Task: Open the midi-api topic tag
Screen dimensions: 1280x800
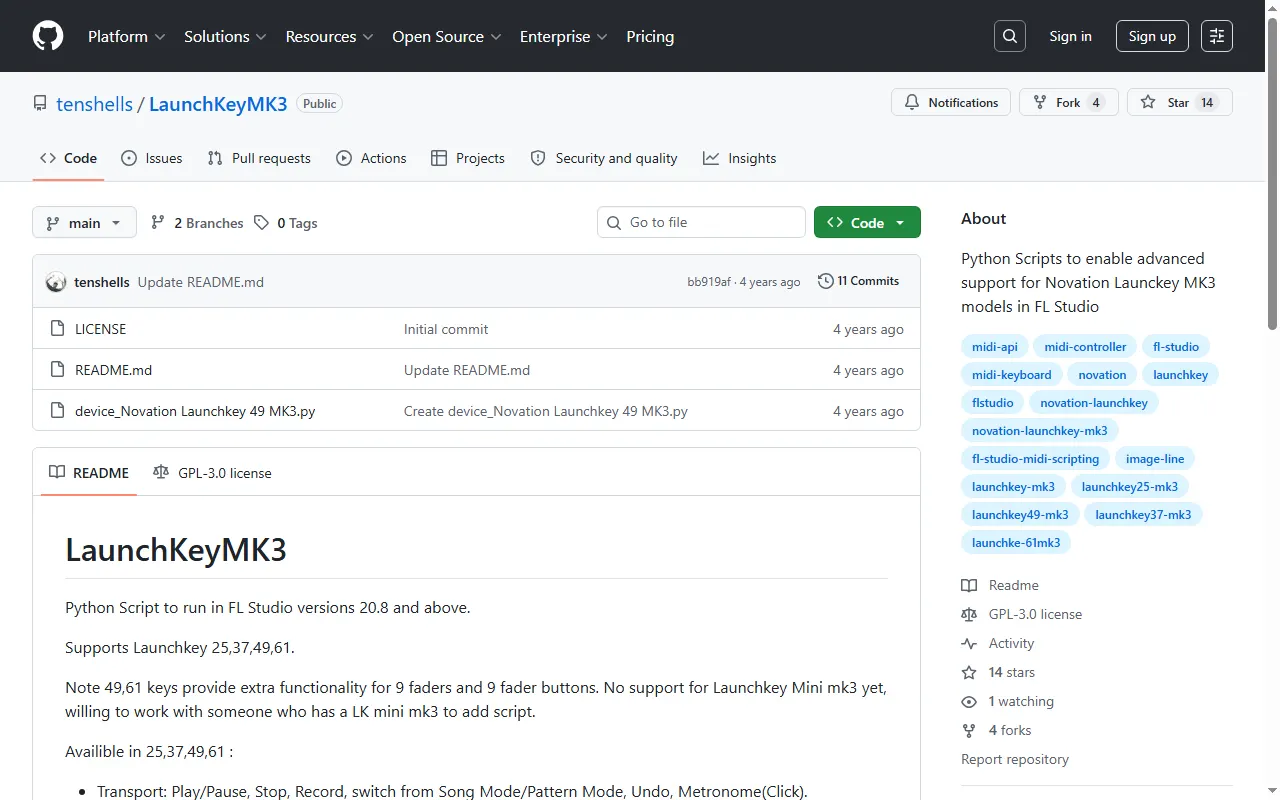Action: (995, 347)
